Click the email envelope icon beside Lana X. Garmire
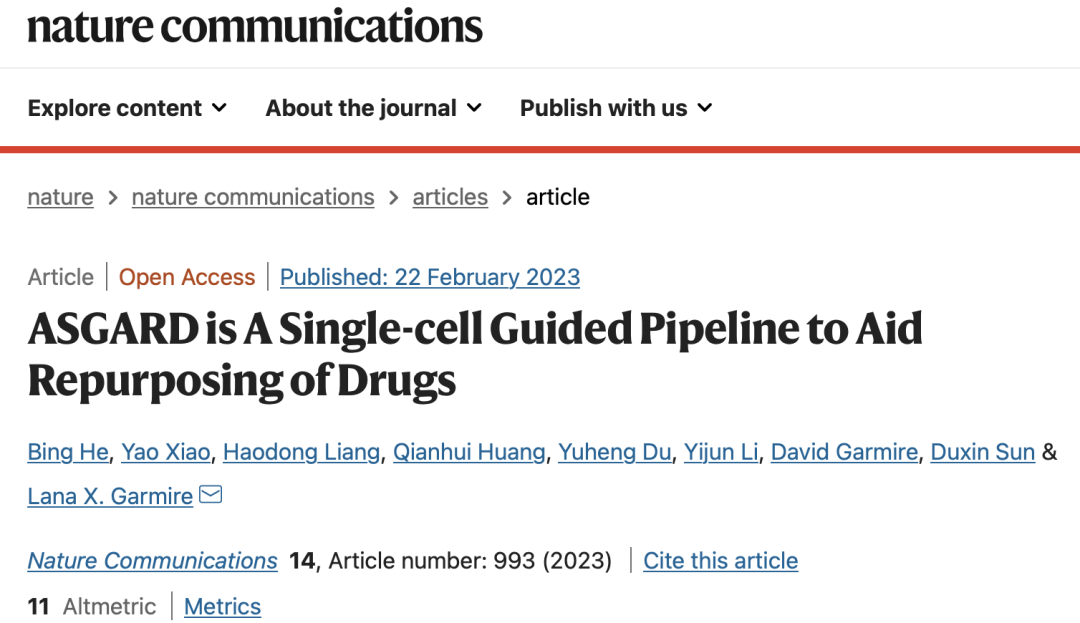Screen dimensions: 1080x623 [x=210, y=495]
